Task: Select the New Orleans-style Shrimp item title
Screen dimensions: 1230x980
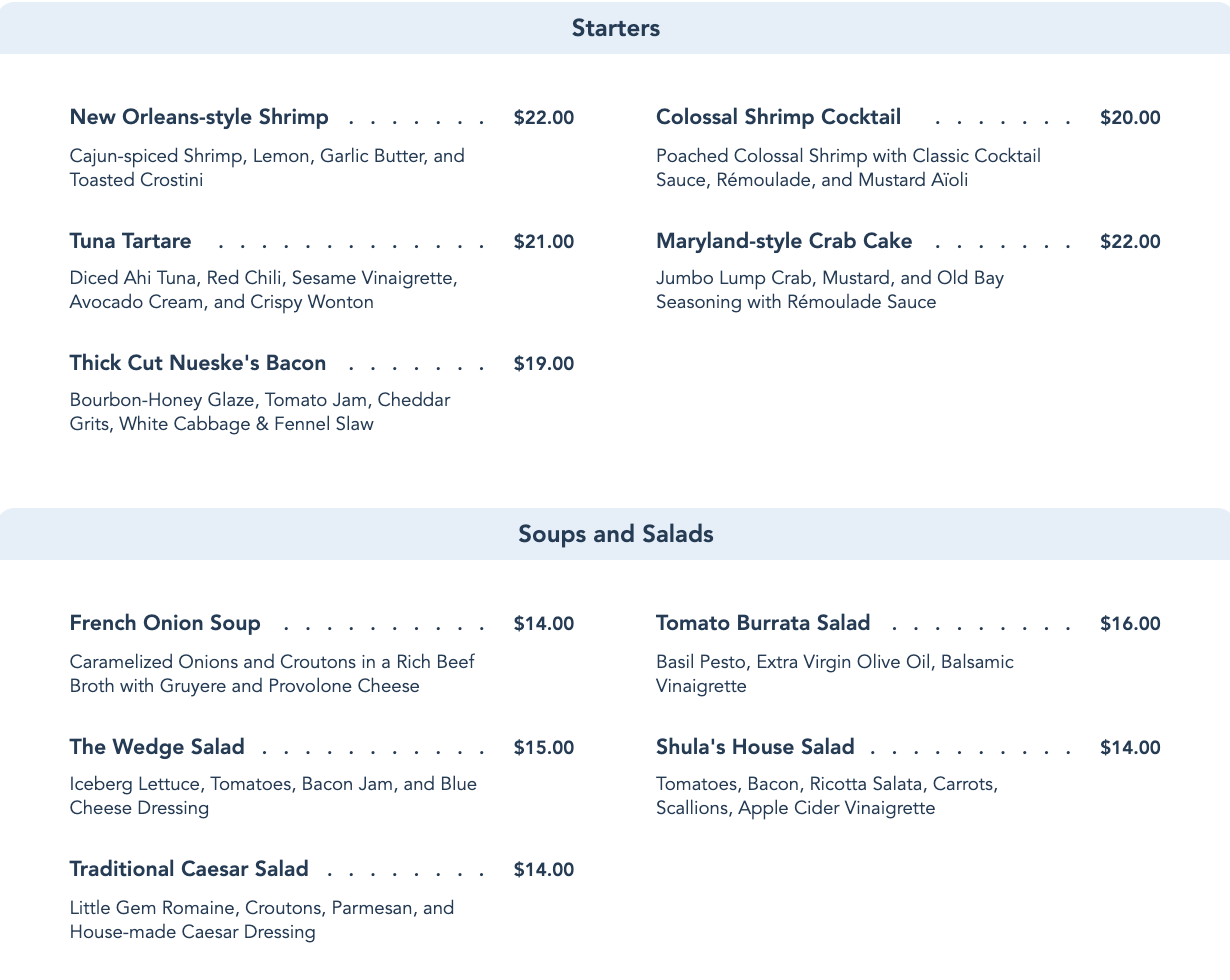Action: pyautogui.click(x=199, y=117)
